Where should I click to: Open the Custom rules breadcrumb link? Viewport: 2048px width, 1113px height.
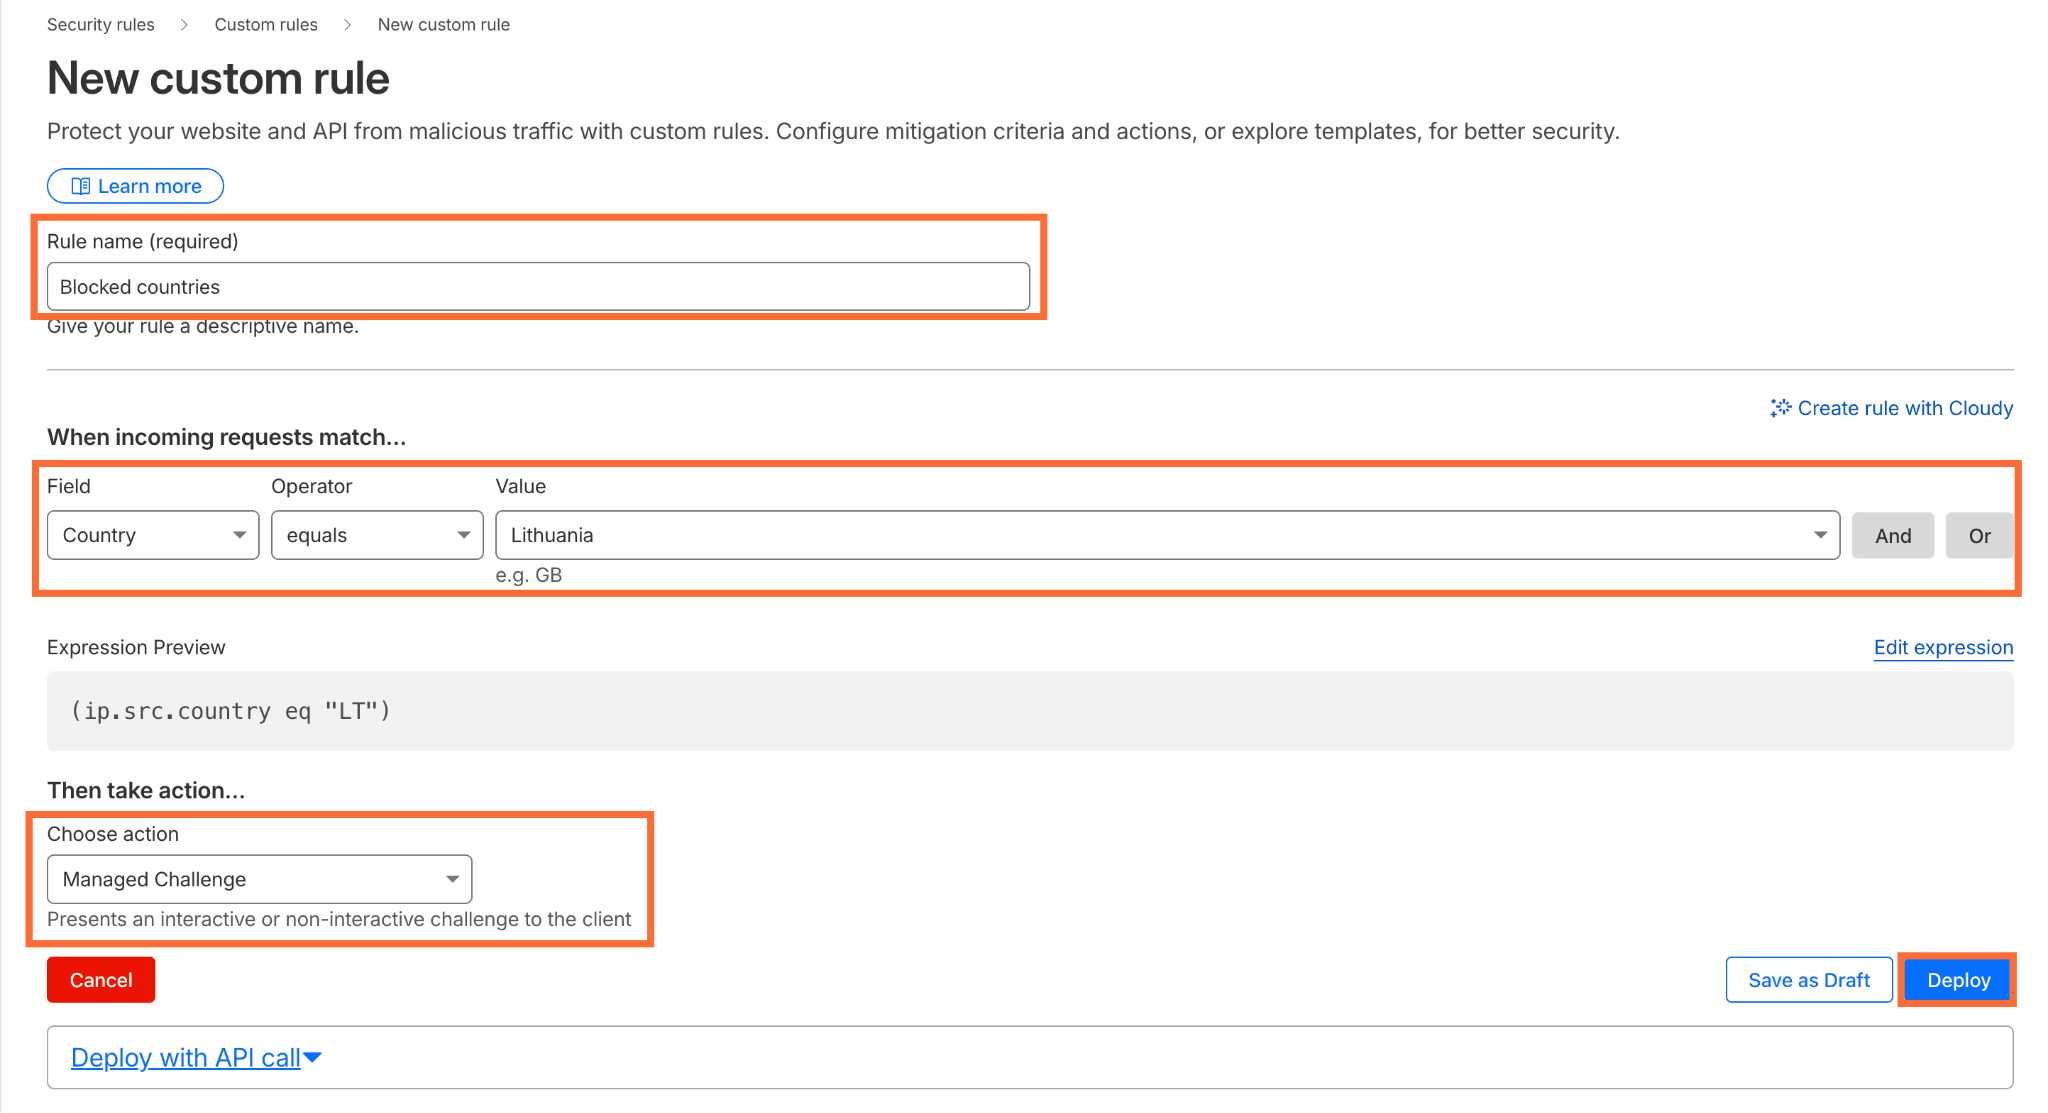tap(265, 24)
